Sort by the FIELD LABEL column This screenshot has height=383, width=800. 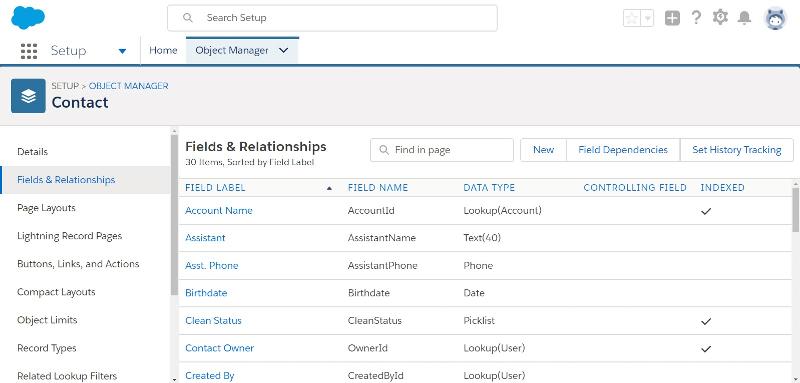[215, 188]
